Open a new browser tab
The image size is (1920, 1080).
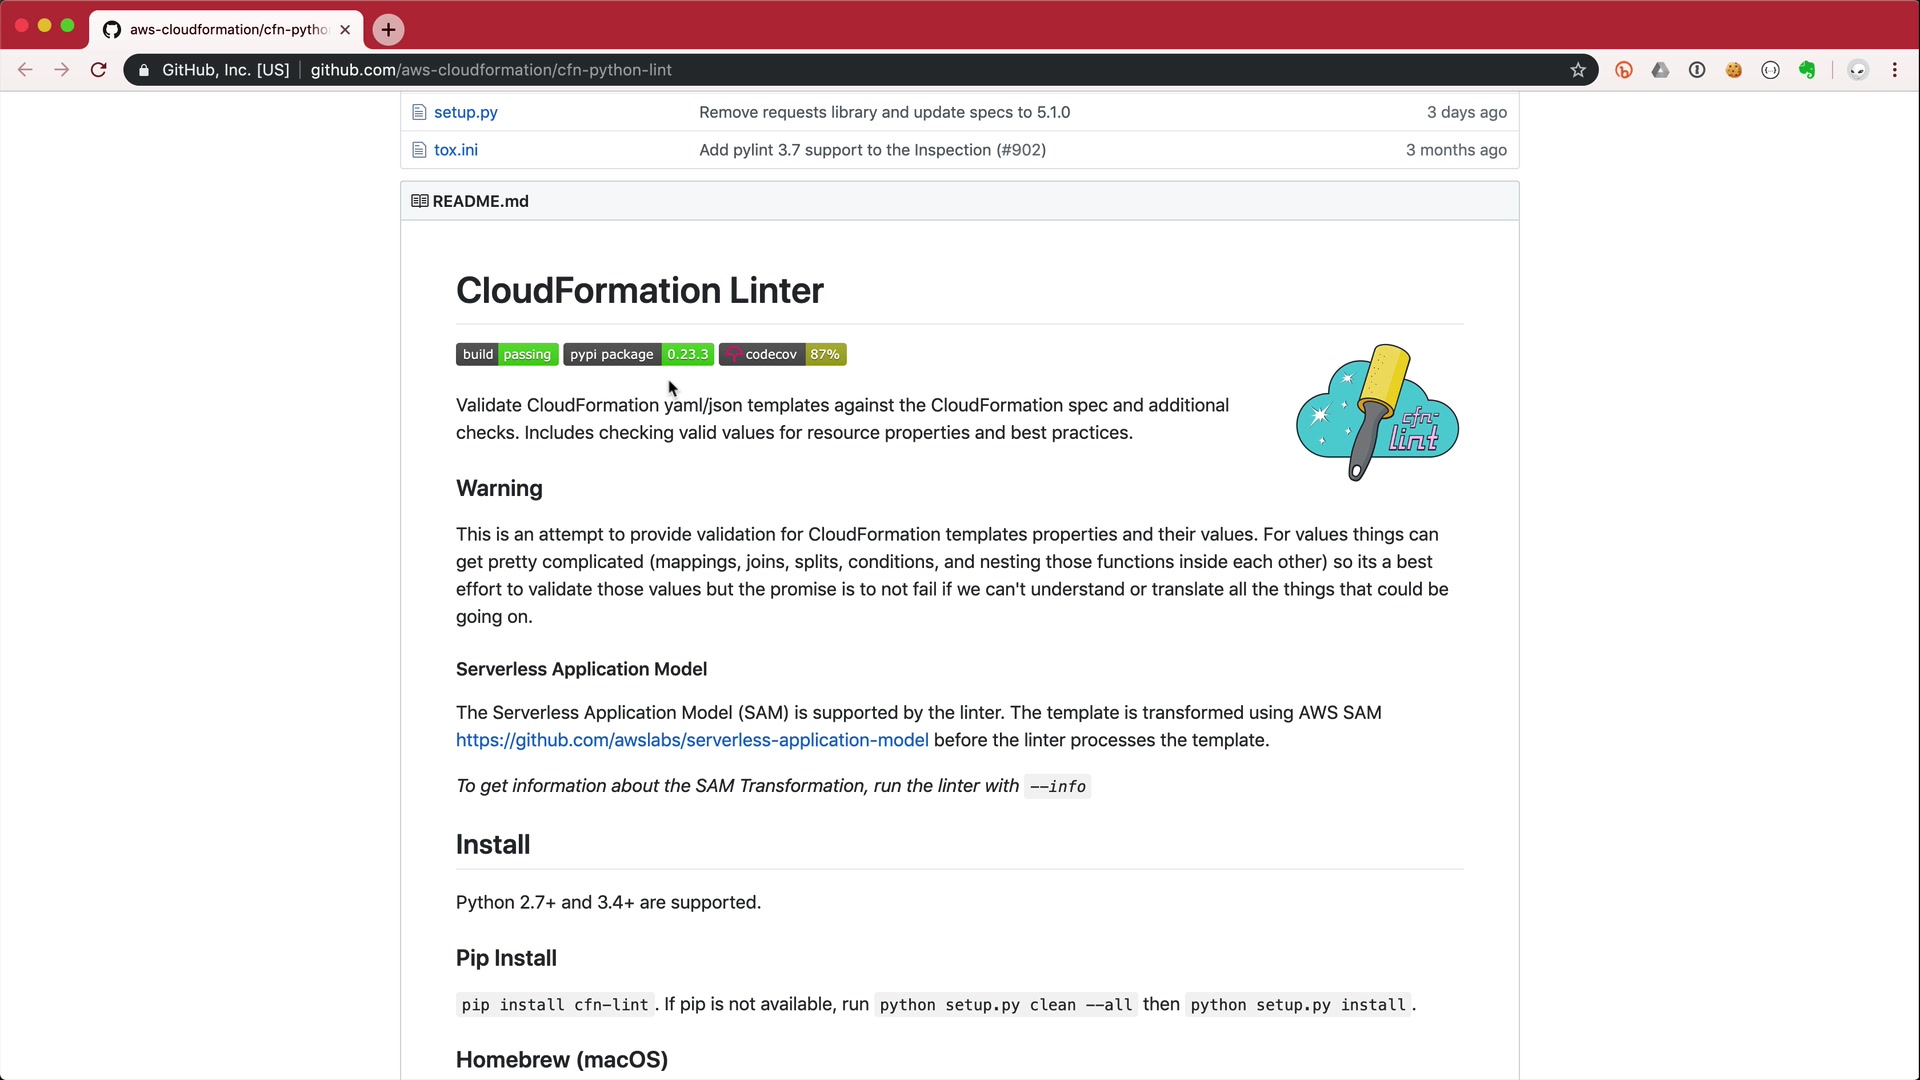[388, 30]
